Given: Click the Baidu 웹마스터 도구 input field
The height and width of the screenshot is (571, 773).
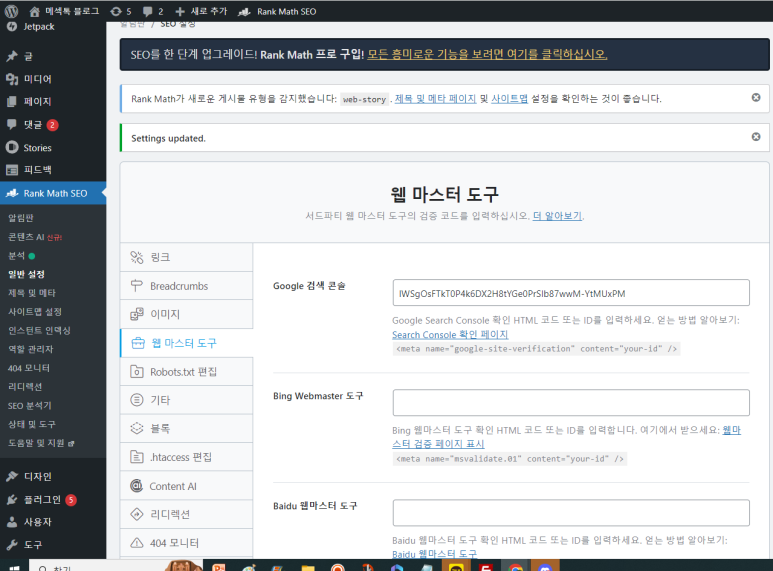Looking at the screenshot, I should pos(571,513).
